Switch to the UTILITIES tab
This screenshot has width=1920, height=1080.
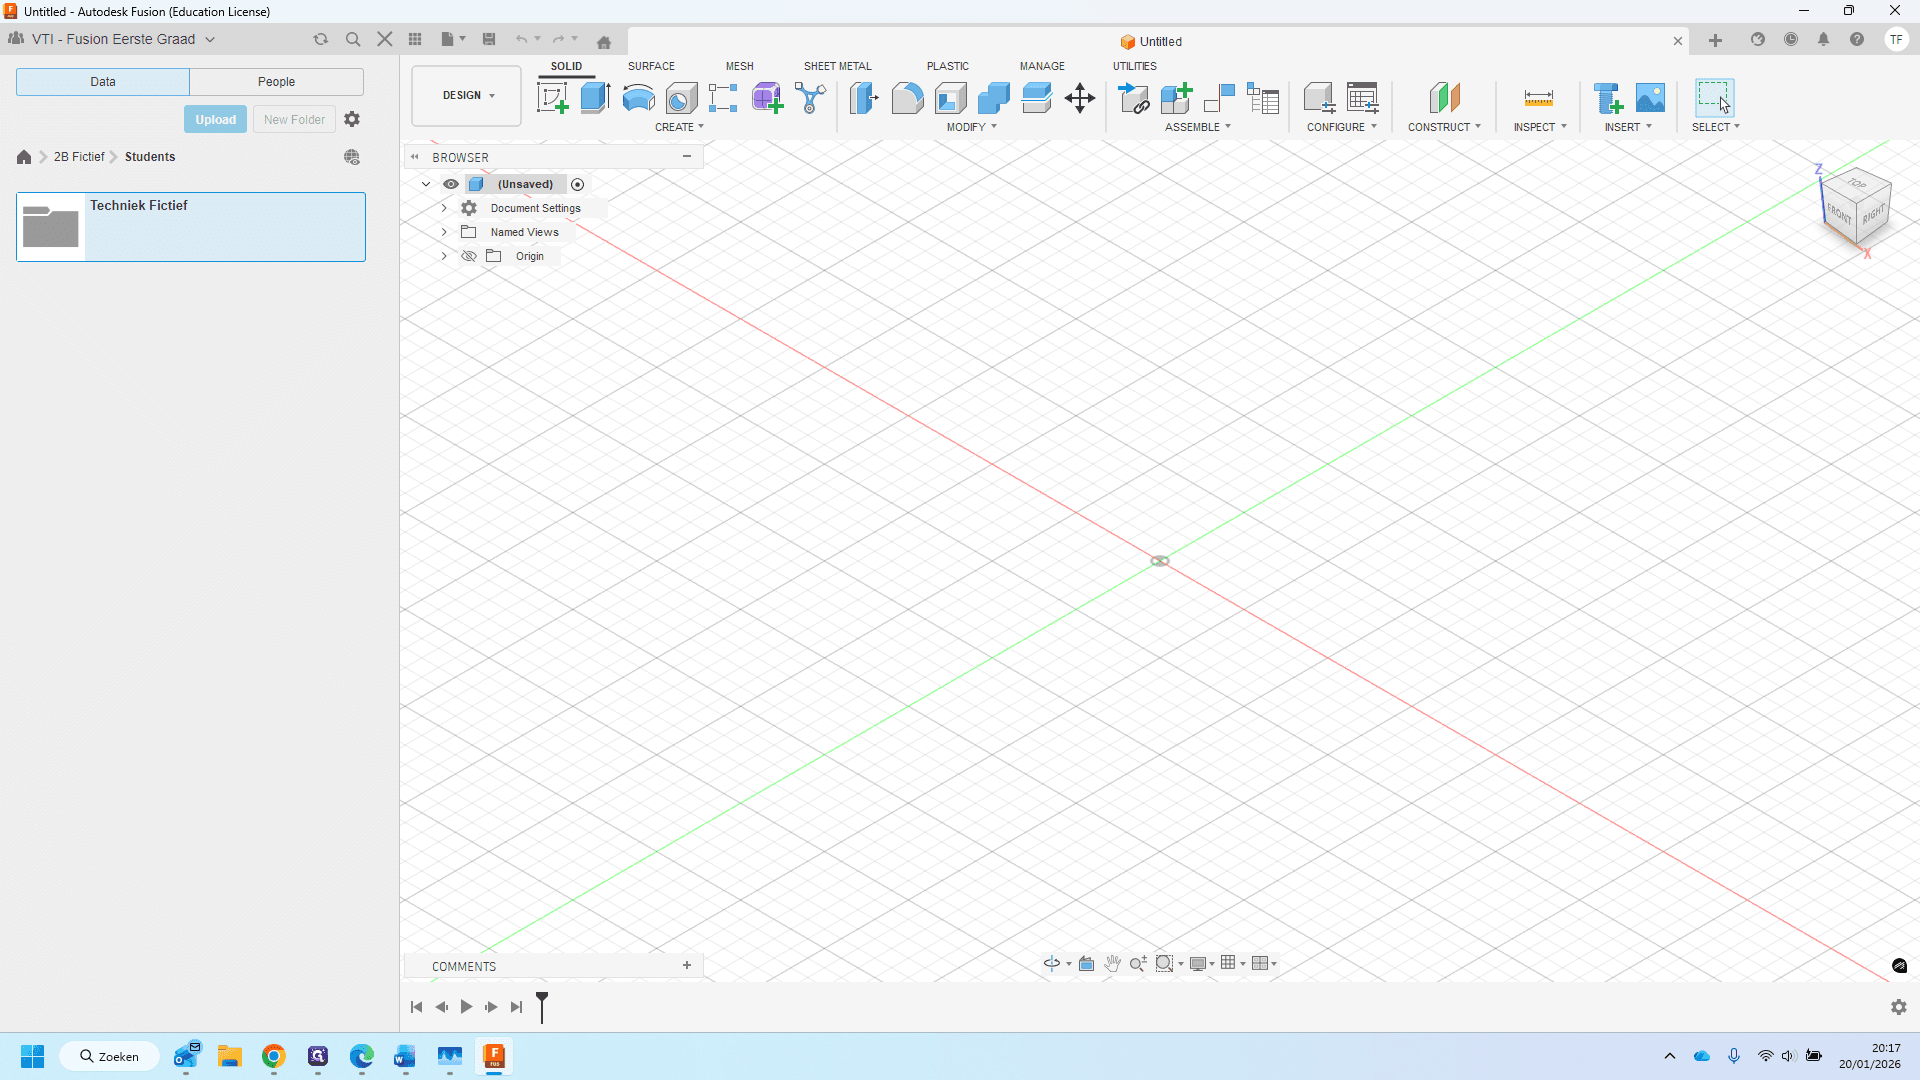(x=1135, y=66)
